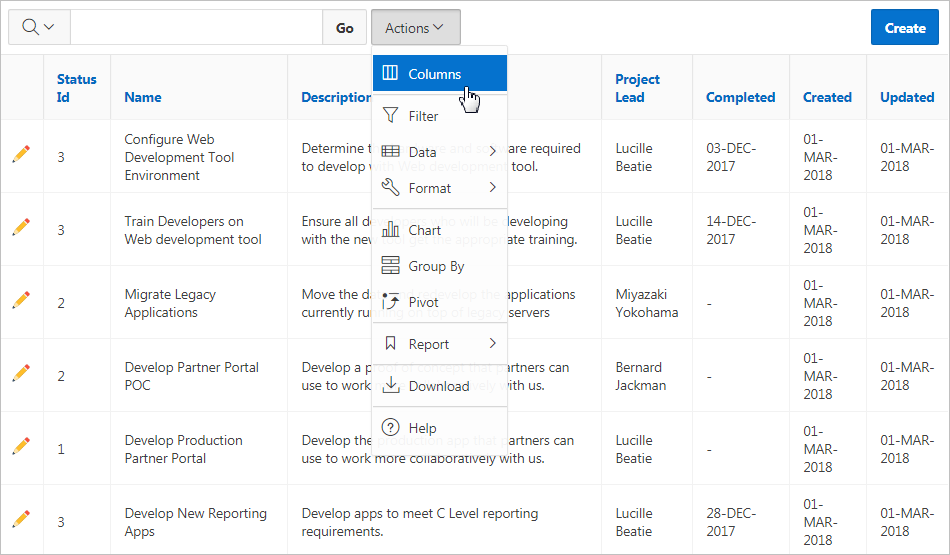This screenshot has width=950, height=555.
Task: Click the blue Create button
Action: pyautogui.click(x=904, y=28)
